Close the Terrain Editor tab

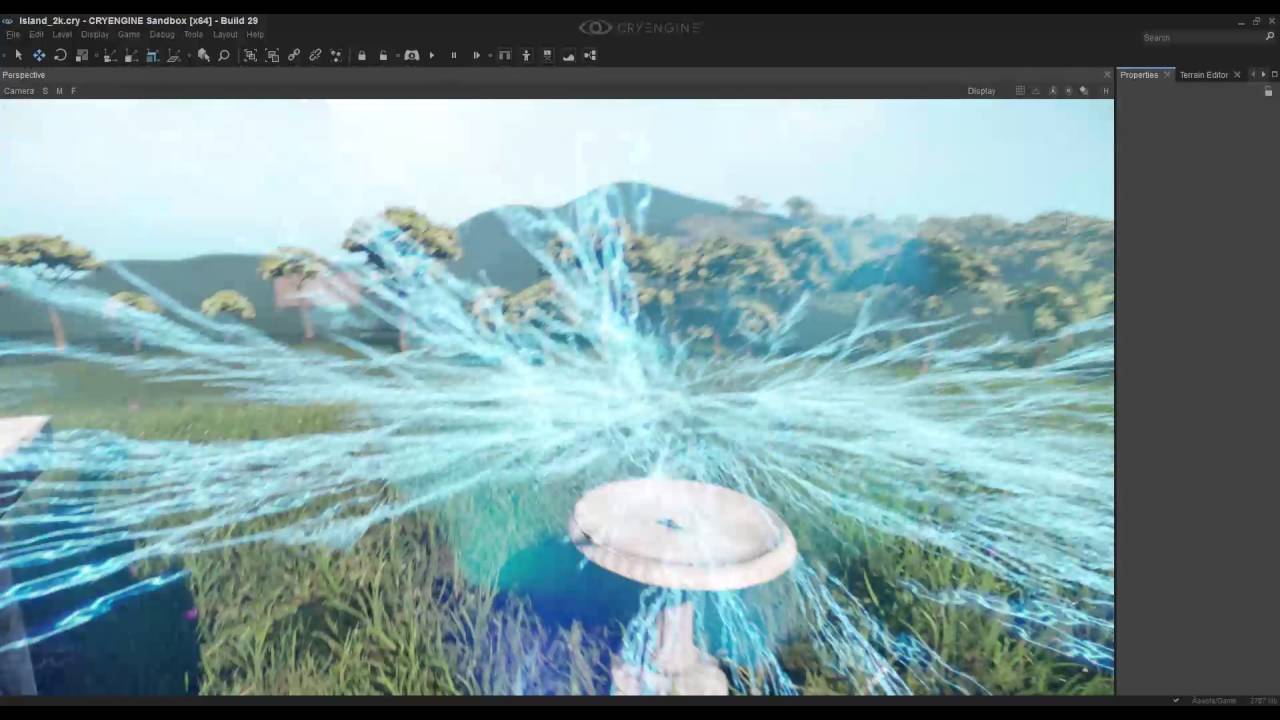coord(1237,75)
